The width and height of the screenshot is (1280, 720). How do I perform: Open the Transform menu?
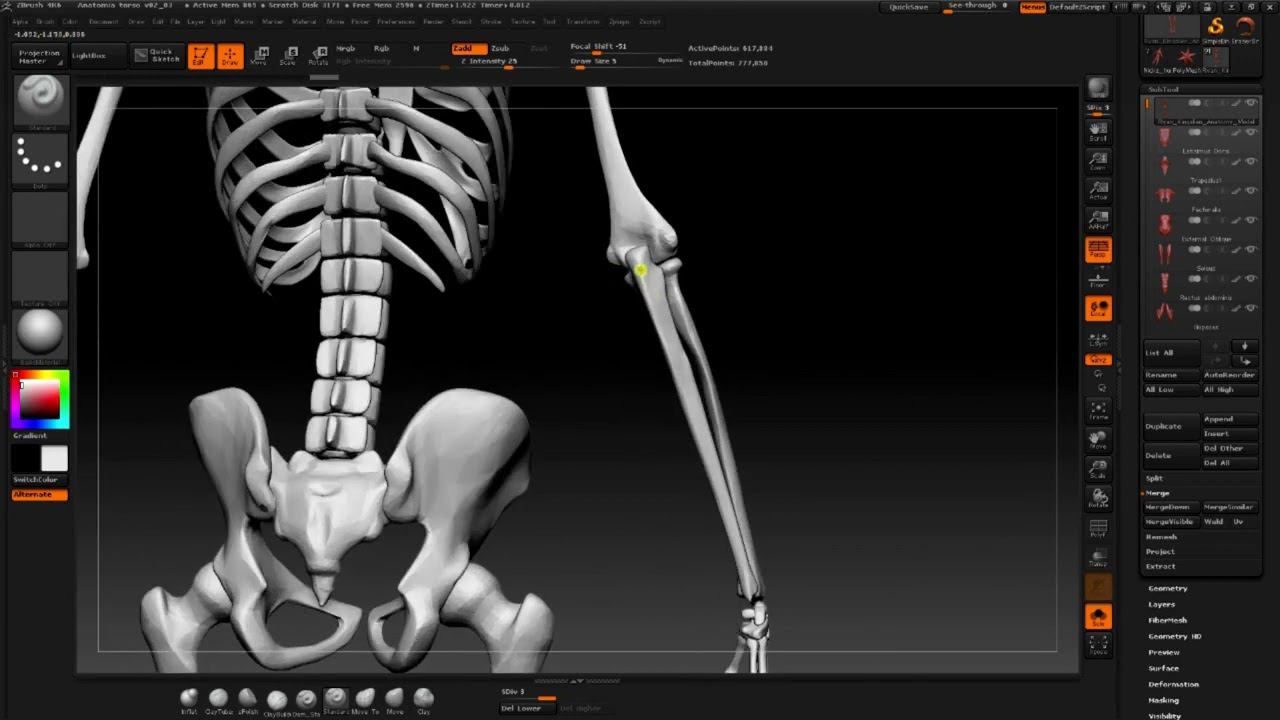point(583,21)
